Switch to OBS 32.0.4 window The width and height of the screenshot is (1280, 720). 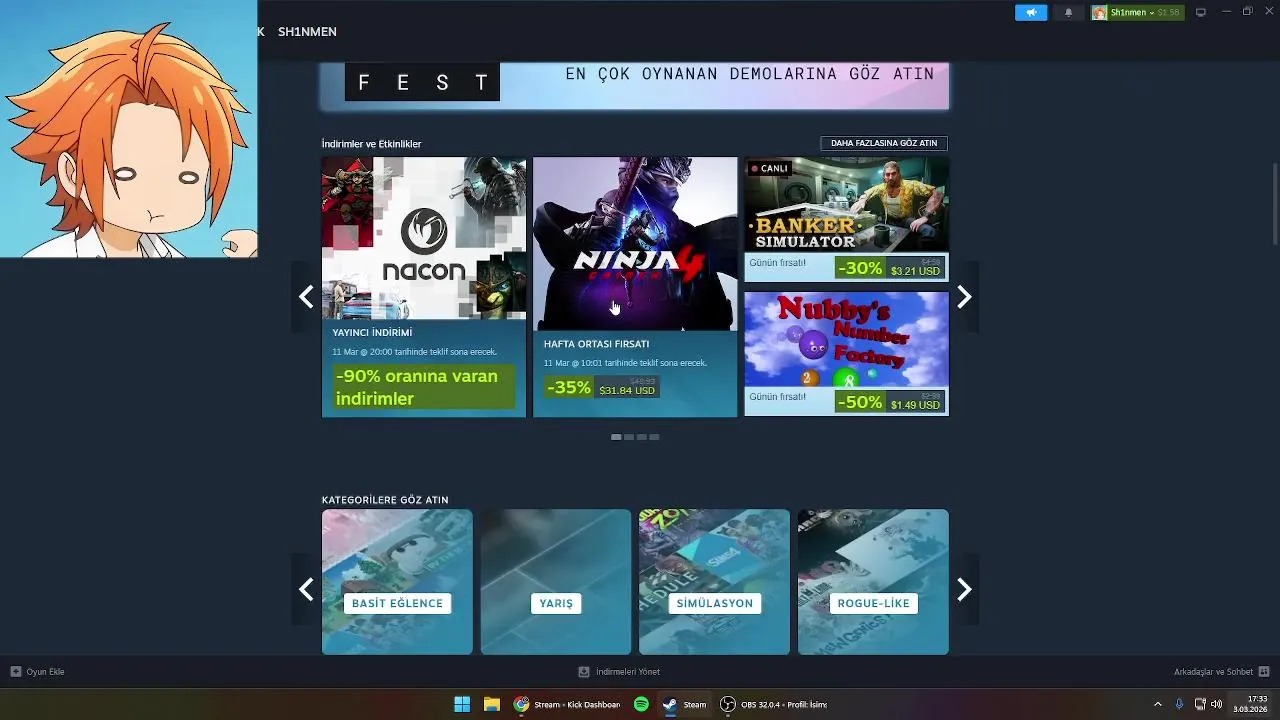774,704
